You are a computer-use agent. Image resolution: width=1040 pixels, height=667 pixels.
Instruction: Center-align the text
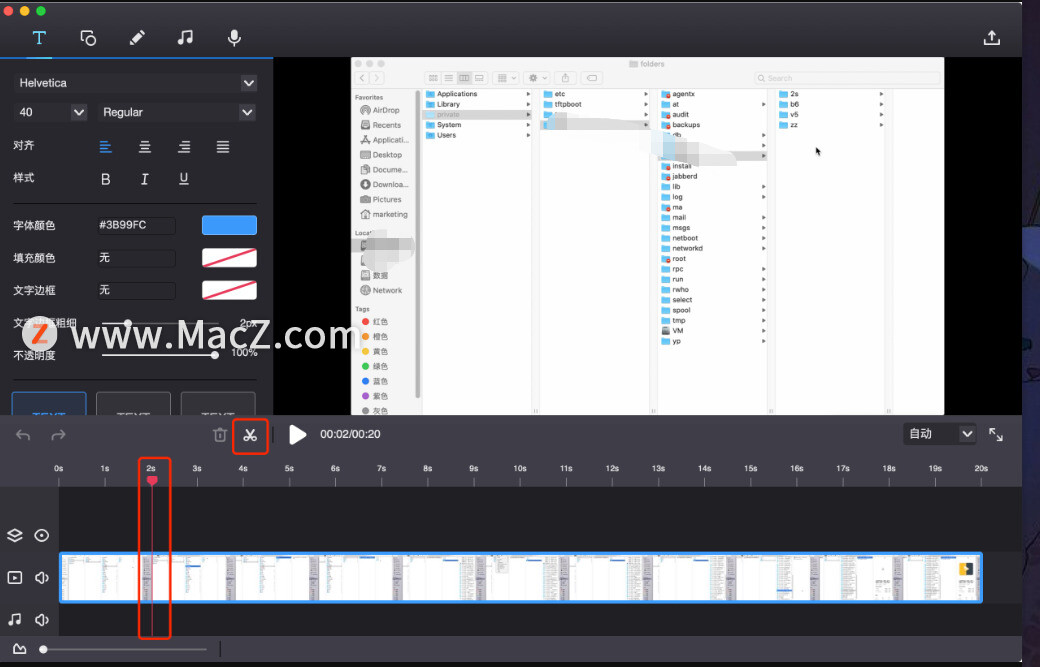point(145,147)
